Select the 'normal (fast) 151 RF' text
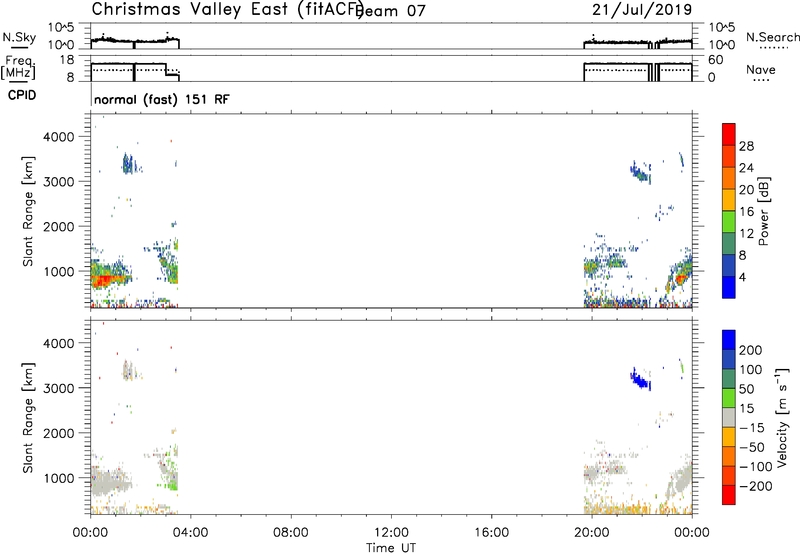Image resolution: width=800 pixels, height=554 pixels. [x=162, y=99]
